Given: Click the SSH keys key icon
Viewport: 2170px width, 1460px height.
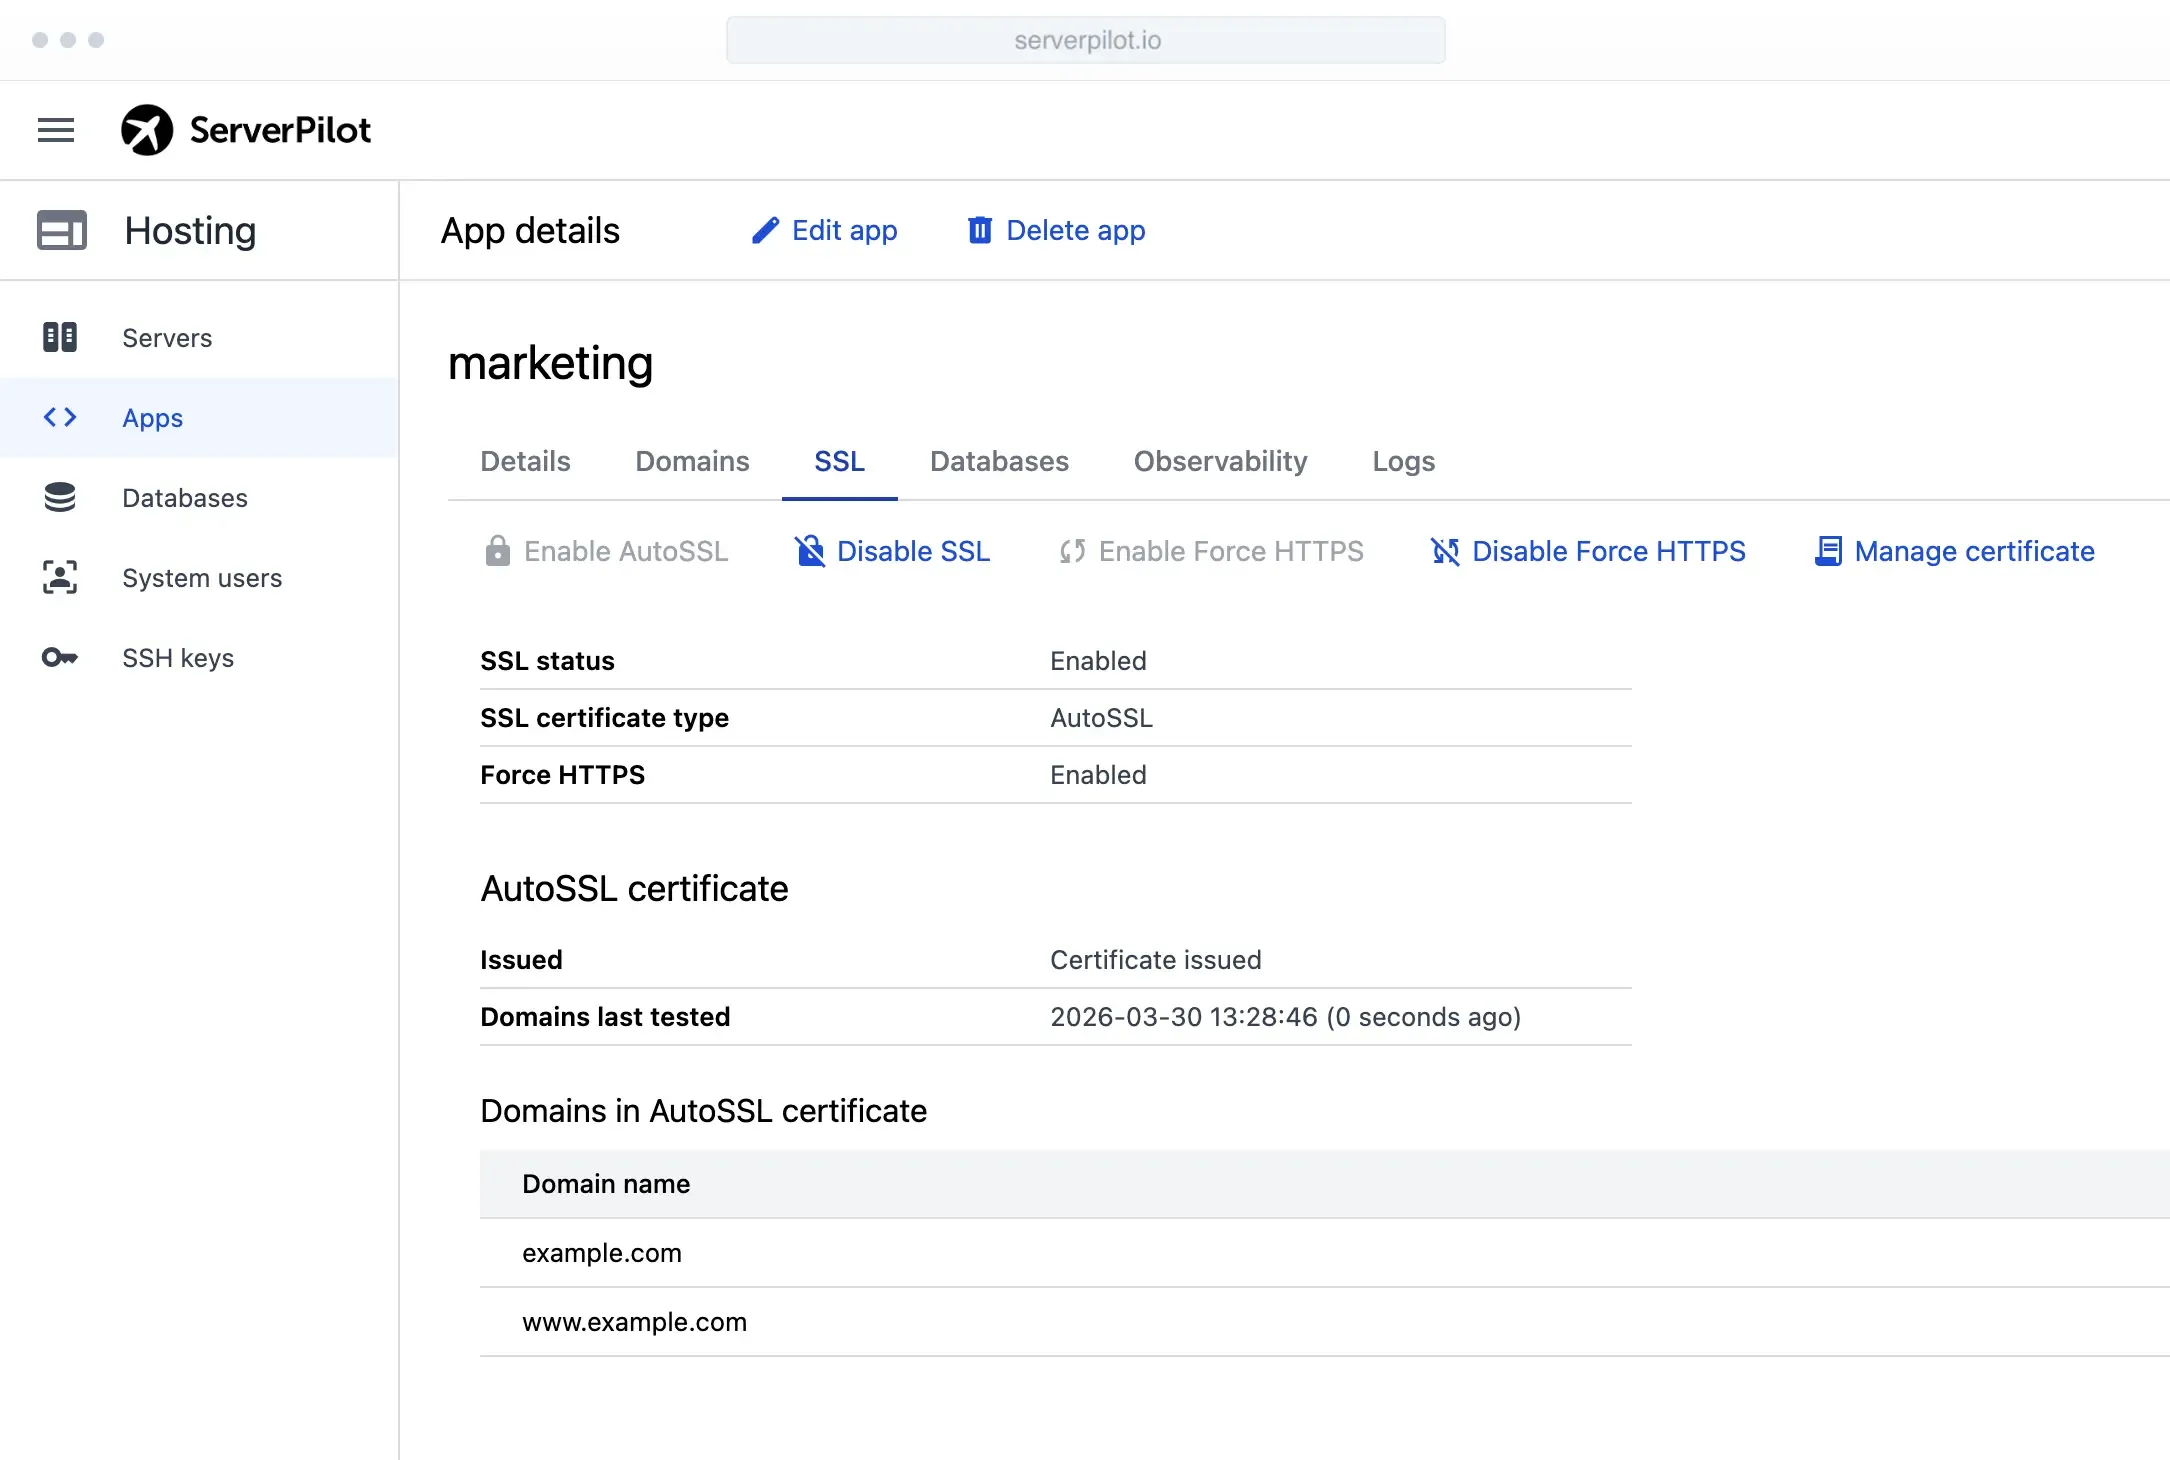Looking at the screenshot, I should click(60, 657).
